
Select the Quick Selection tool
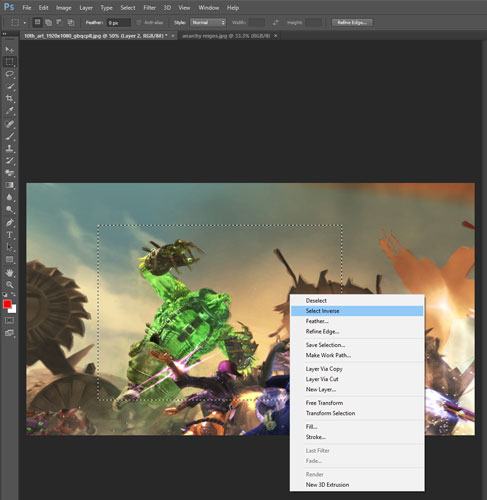tap(9, 86)
